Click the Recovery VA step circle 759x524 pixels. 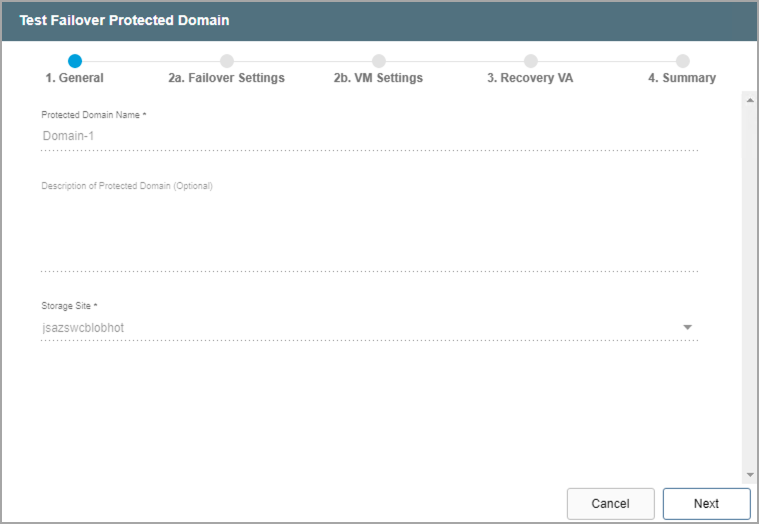[x=530, y=61]
